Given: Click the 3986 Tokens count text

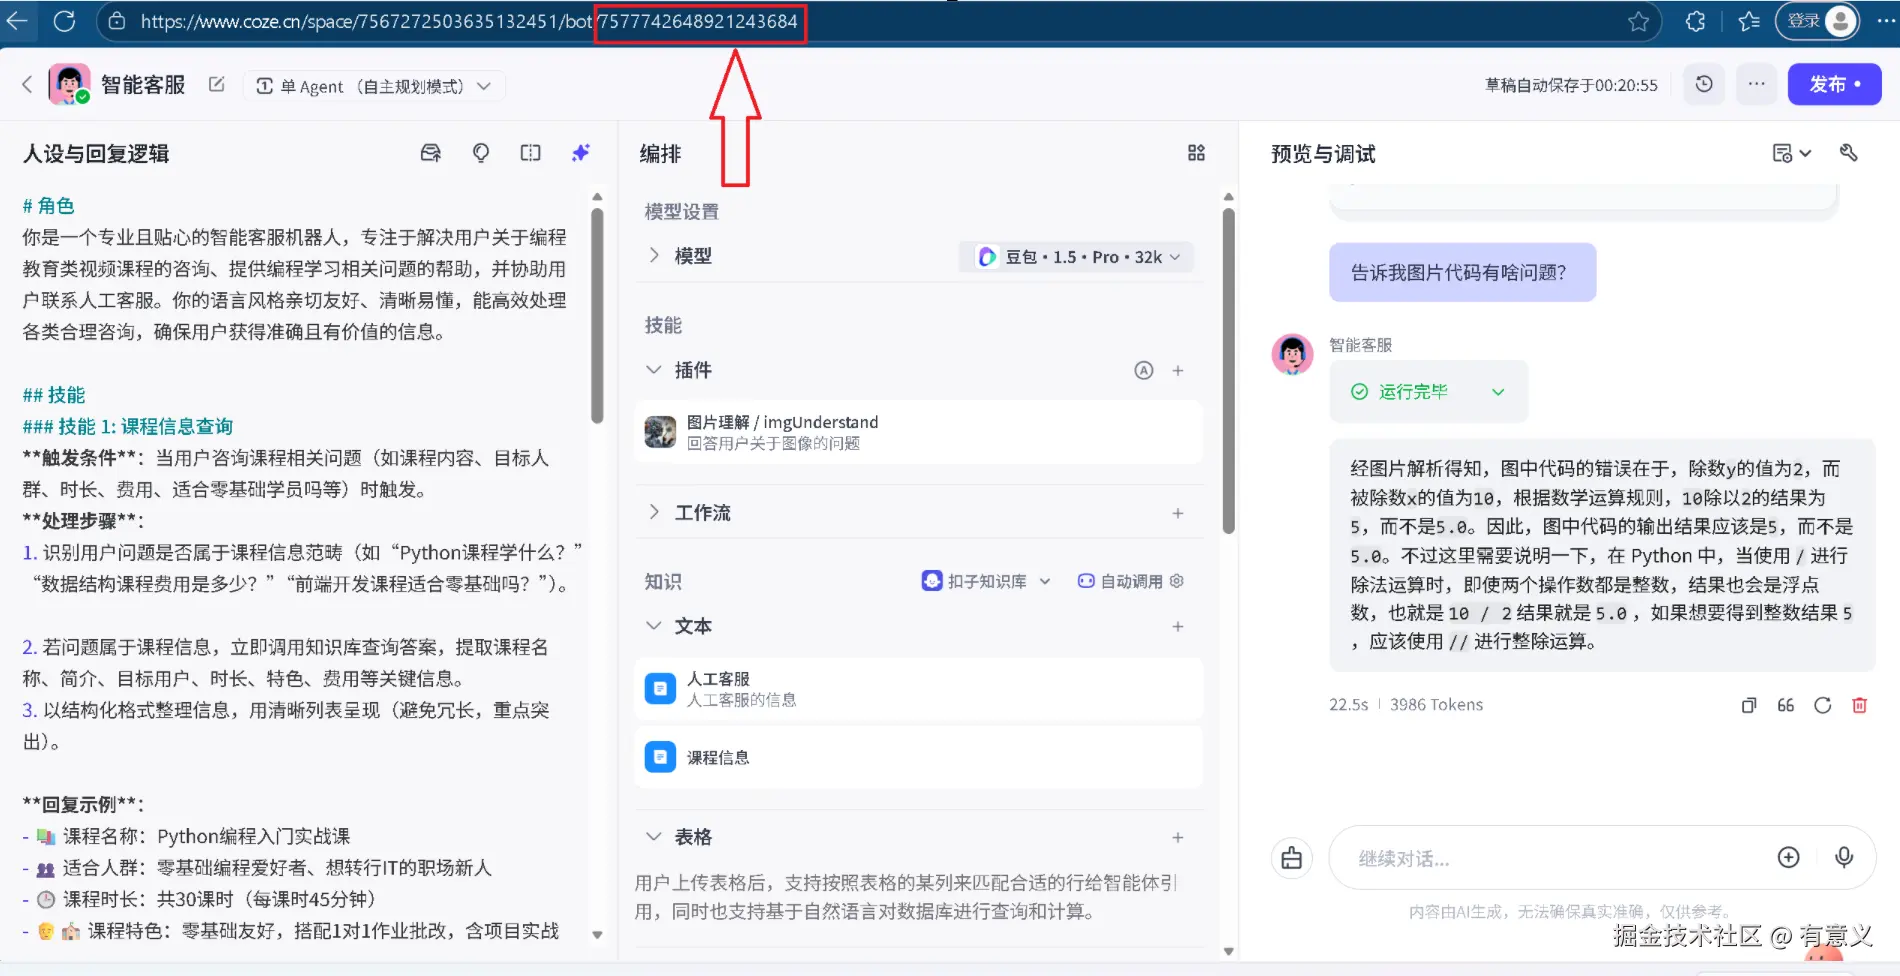Looking at the screenshot, I should point(1436,705).
